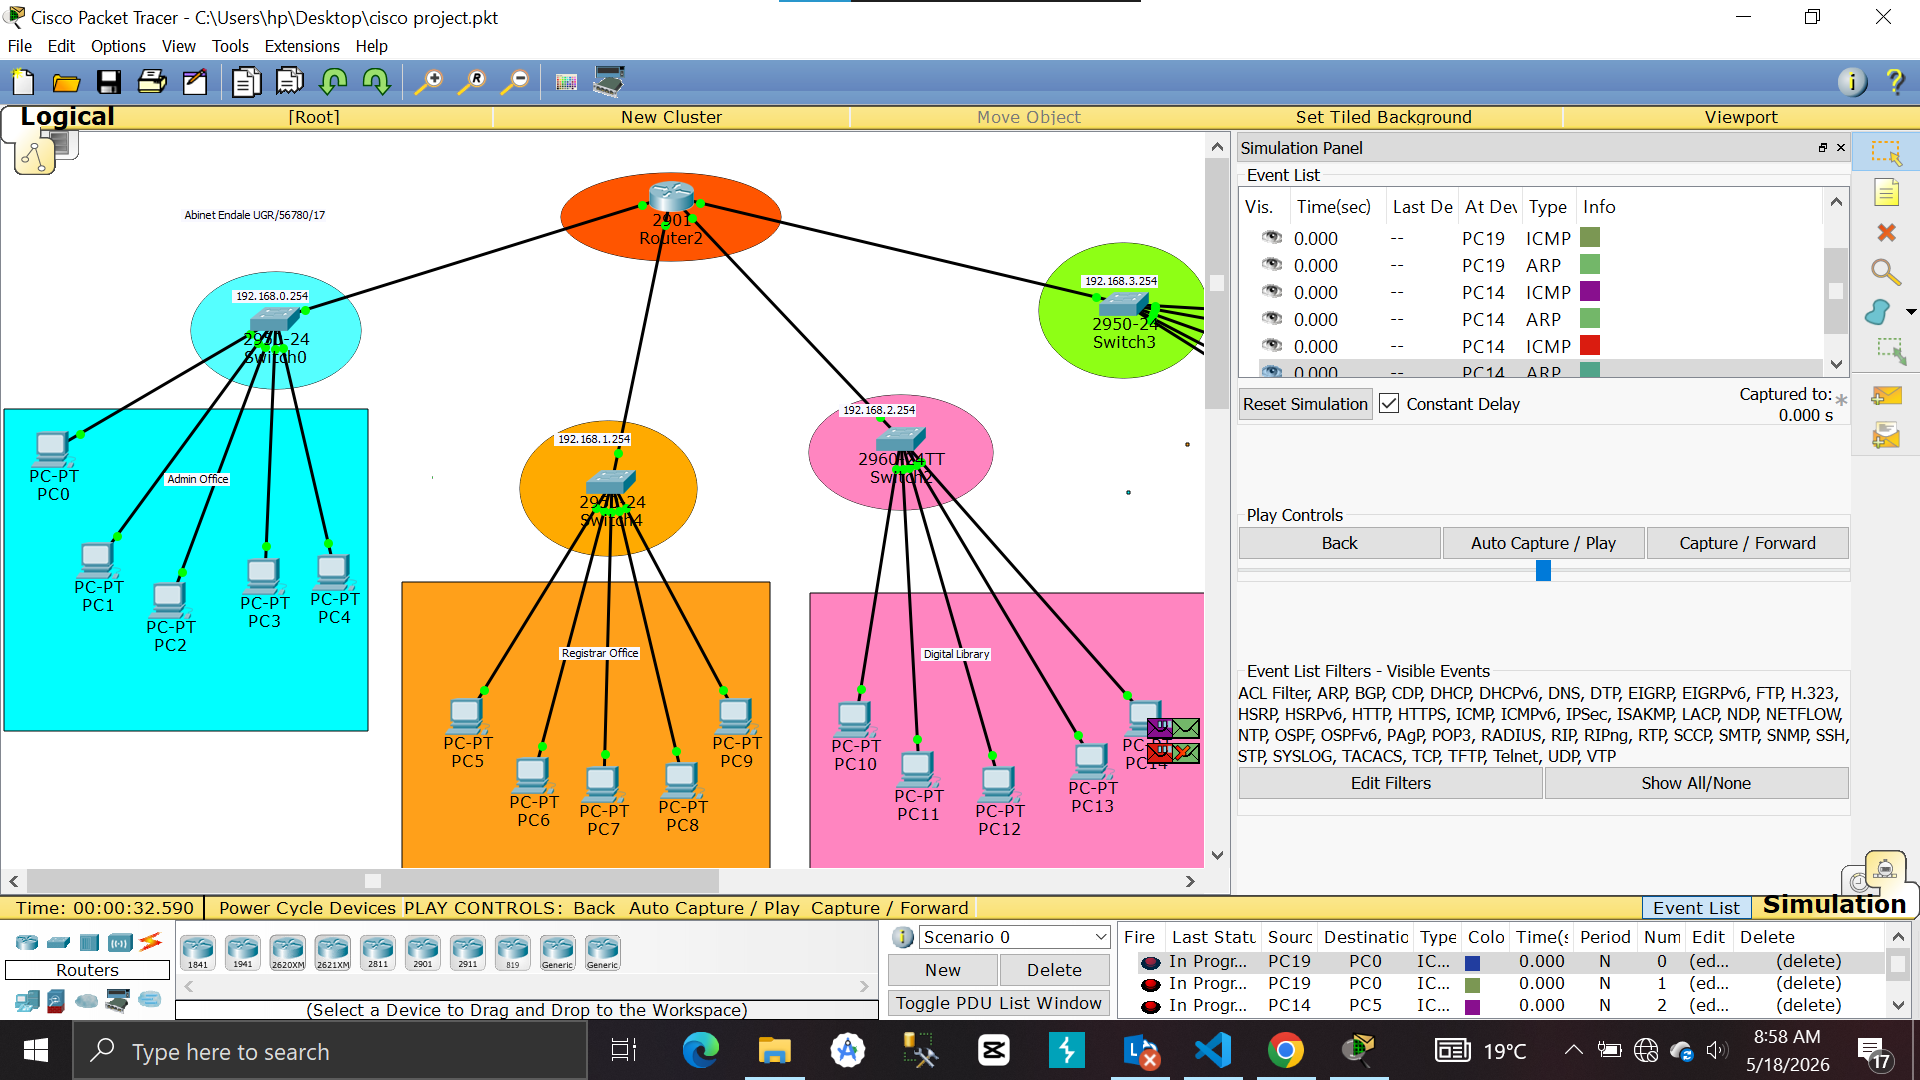Click the Zoom In magnifier icon
This screenshot has width=1920, height=1080.
(x=429, y=82)
